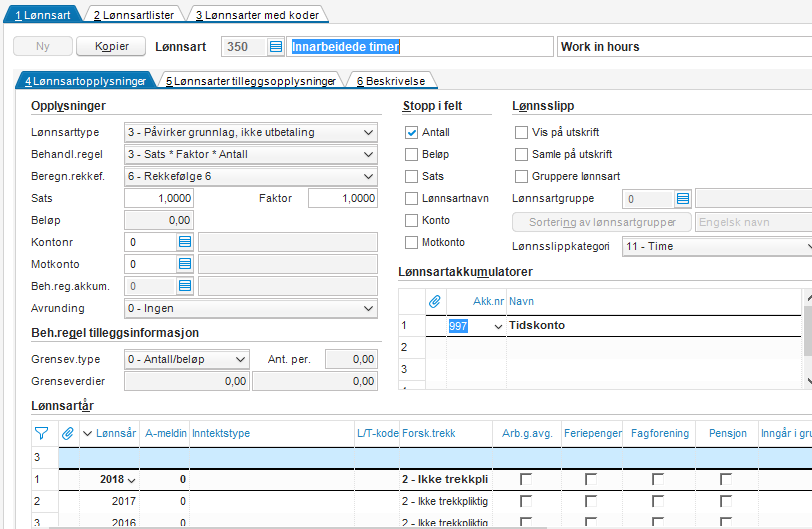The height and width of the screenshot is (529, 812).
Task: Check the Beløp stop checkbox
Action: (411, 154)
